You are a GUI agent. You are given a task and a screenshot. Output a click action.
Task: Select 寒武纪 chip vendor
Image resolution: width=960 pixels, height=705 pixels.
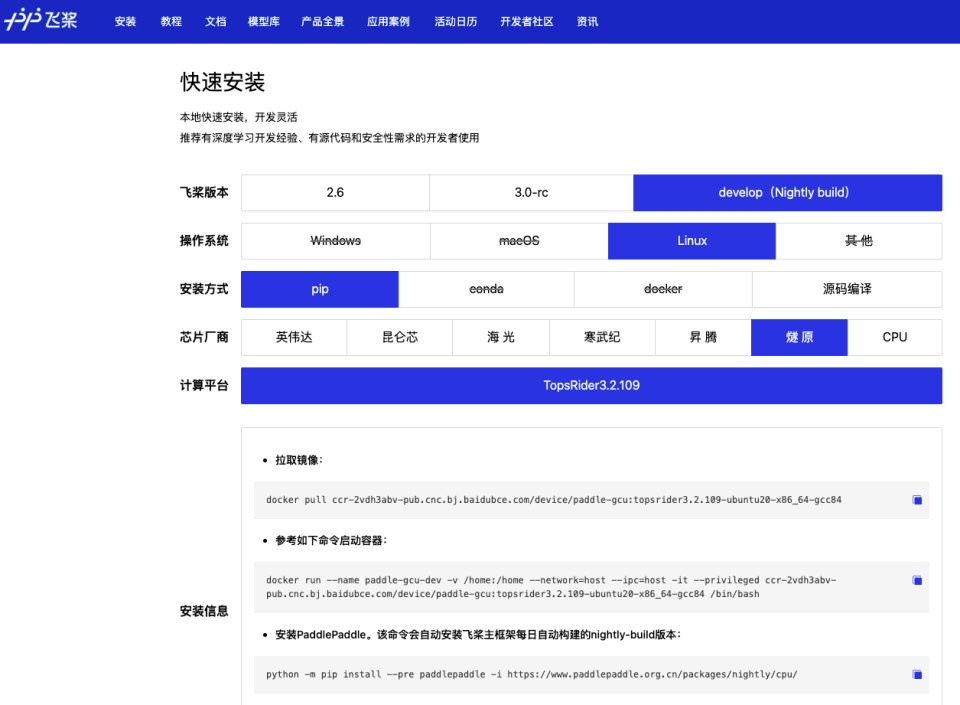(x=602, y=337)
